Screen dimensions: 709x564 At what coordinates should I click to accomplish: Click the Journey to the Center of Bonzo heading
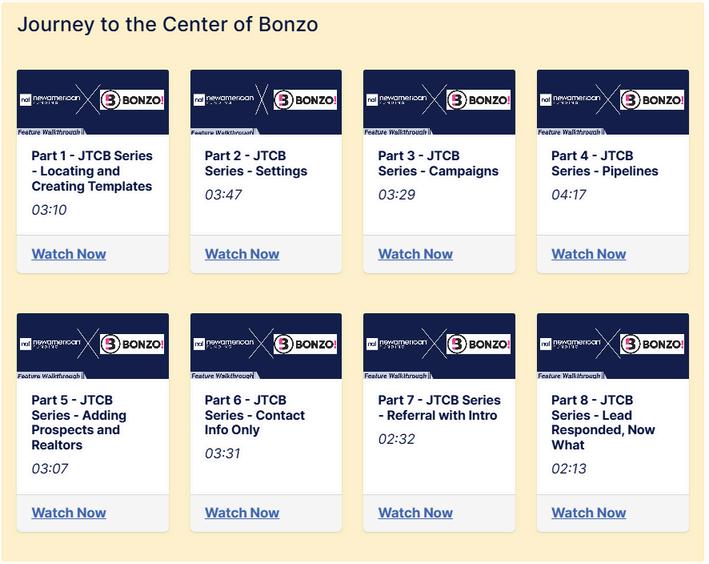168,24
